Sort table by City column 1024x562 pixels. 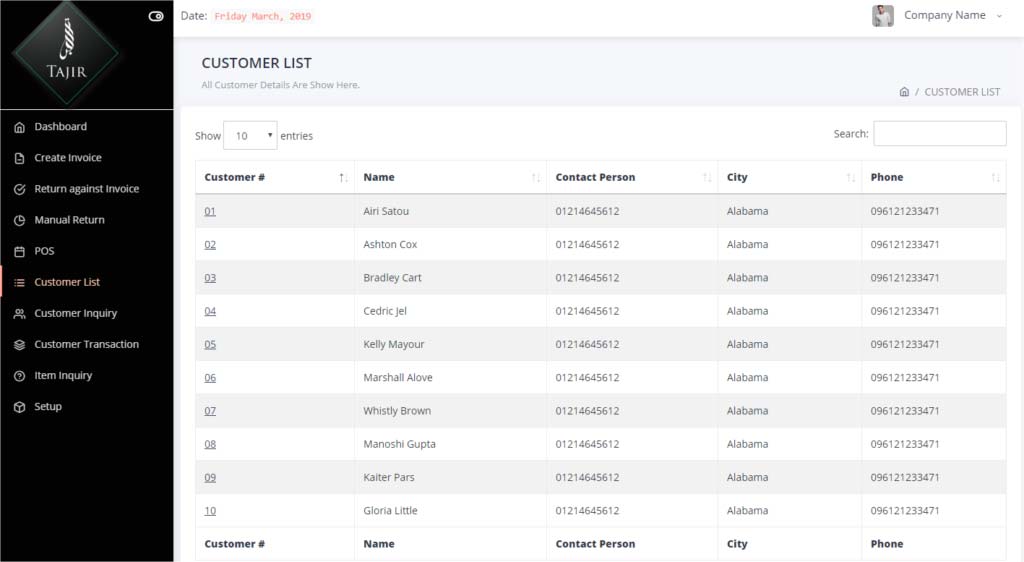coord(790,177)
